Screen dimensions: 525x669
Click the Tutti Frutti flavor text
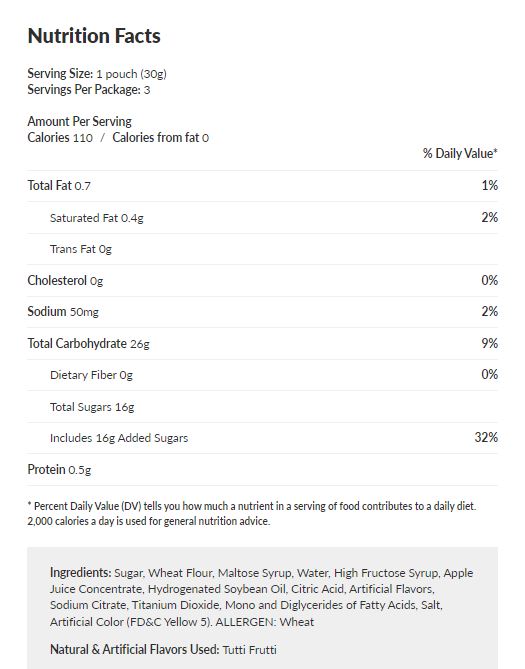coord(250,650)
